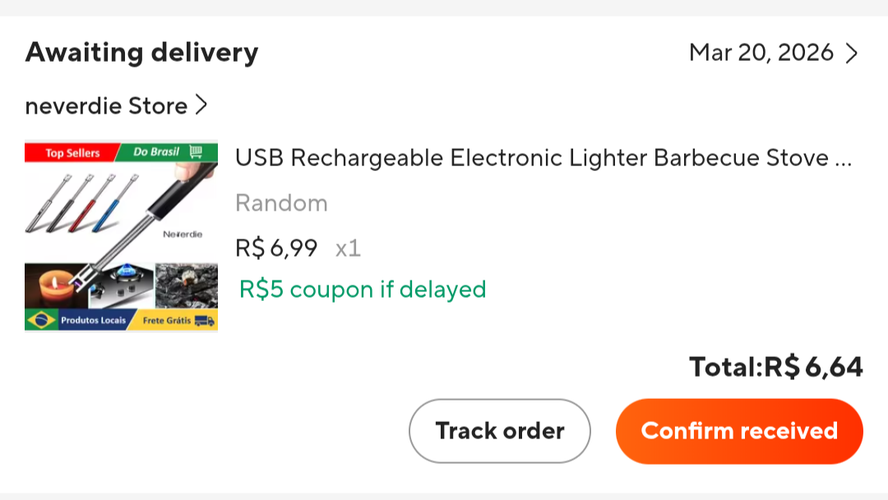Expand order details via date chevron
This screenshot has width=888, height=500.
[x=852, y=53]
